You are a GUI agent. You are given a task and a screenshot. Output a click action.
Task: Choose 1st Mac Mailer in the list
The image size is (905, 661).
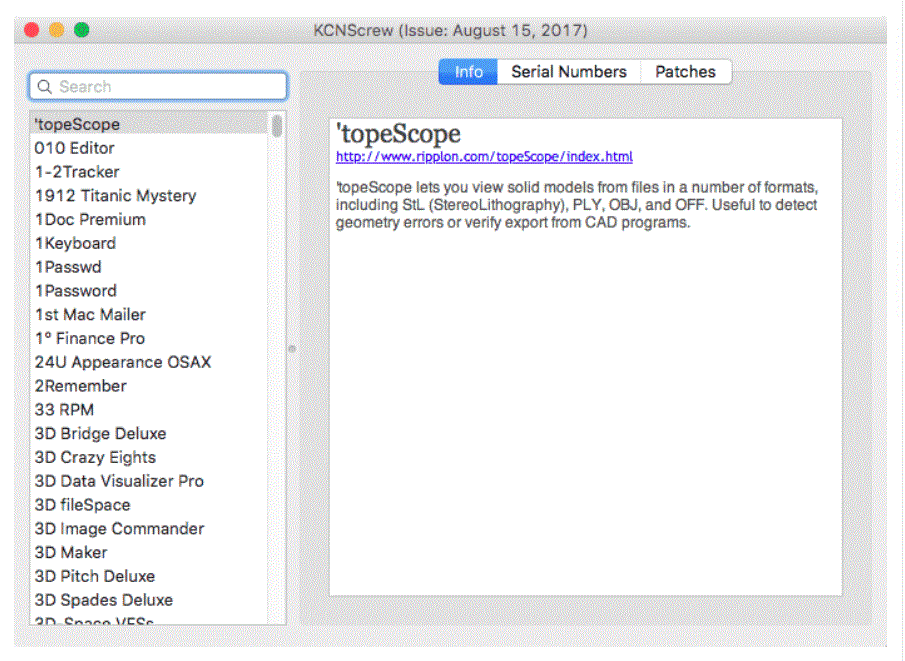(x=149, y=315)
